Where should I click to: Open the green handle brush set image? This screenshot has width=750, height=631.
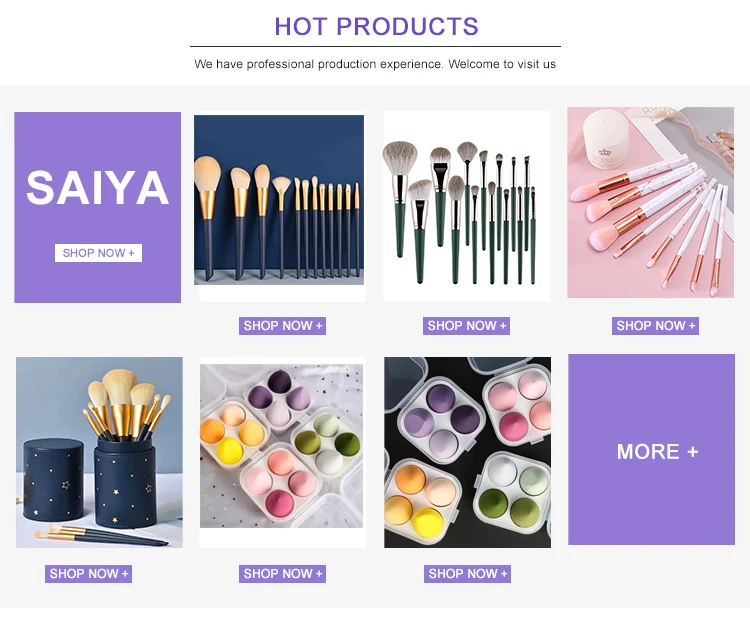(x=467, y=206)
